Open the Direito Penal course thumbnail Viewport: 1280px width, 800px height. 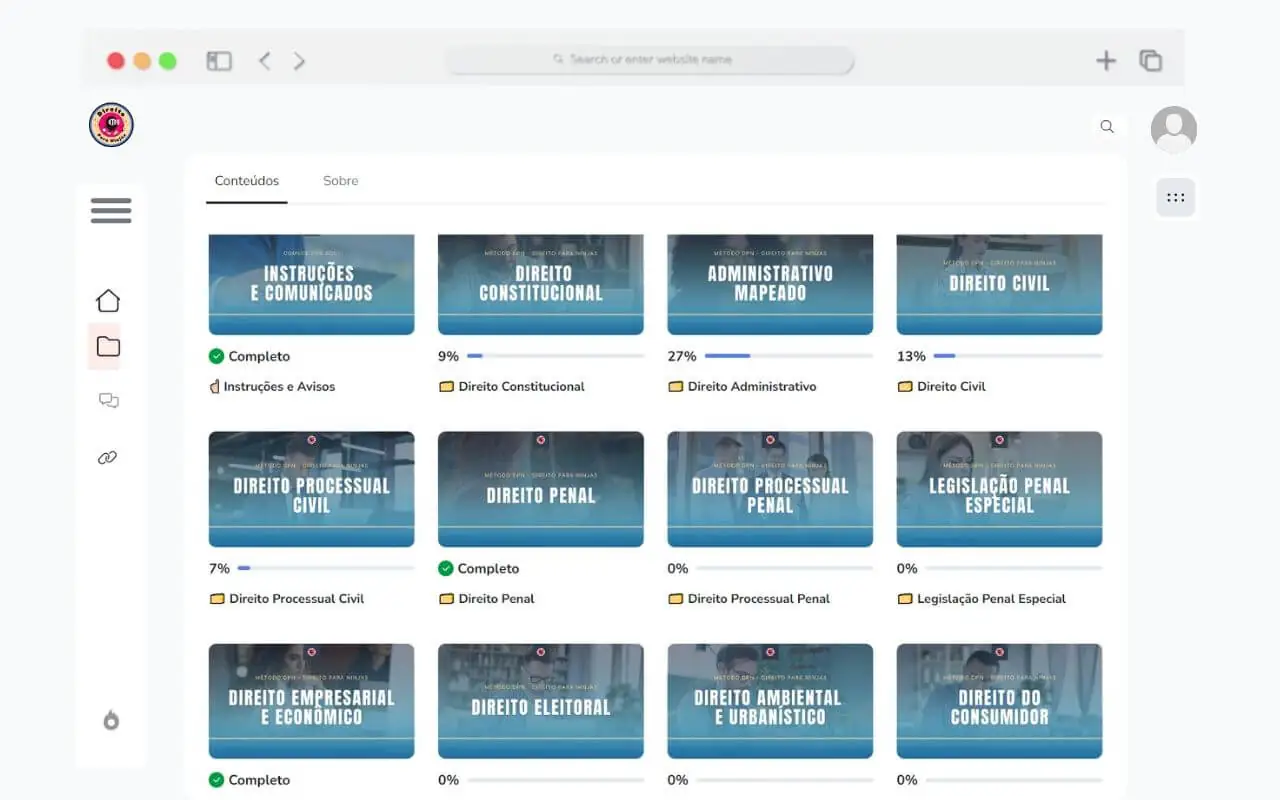[x=541, y=489]
